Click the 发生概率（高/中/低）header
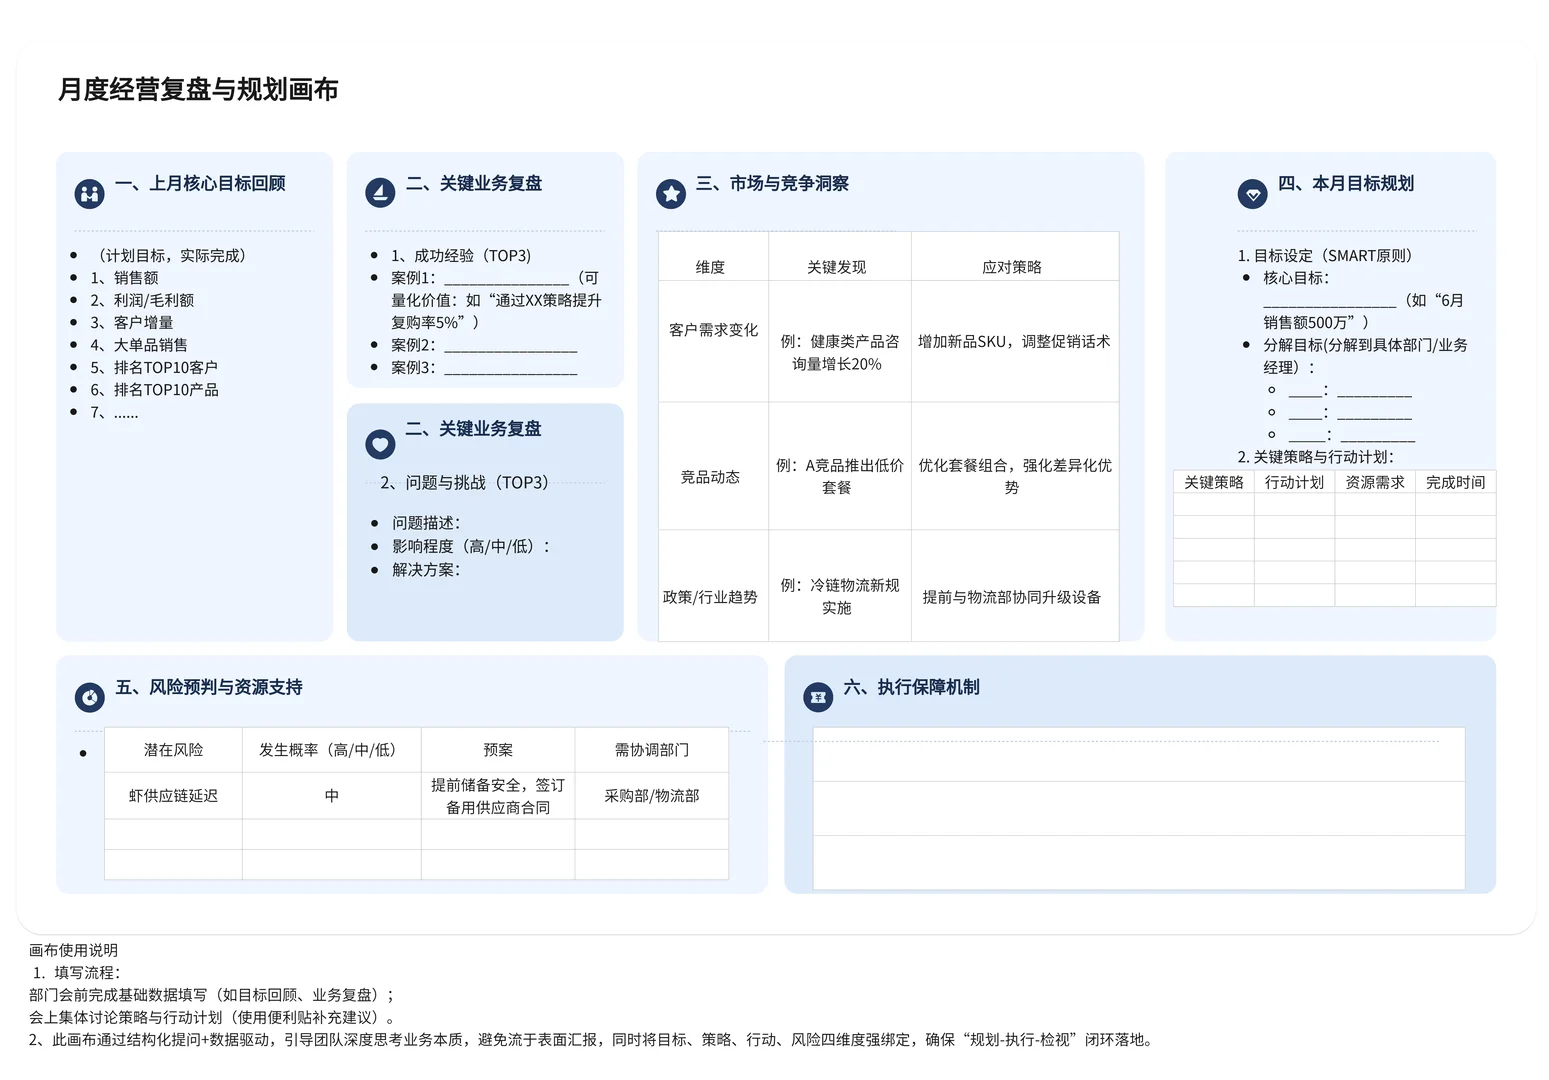The height and width of the screenshot is (1080, 1549). [331, 749]
